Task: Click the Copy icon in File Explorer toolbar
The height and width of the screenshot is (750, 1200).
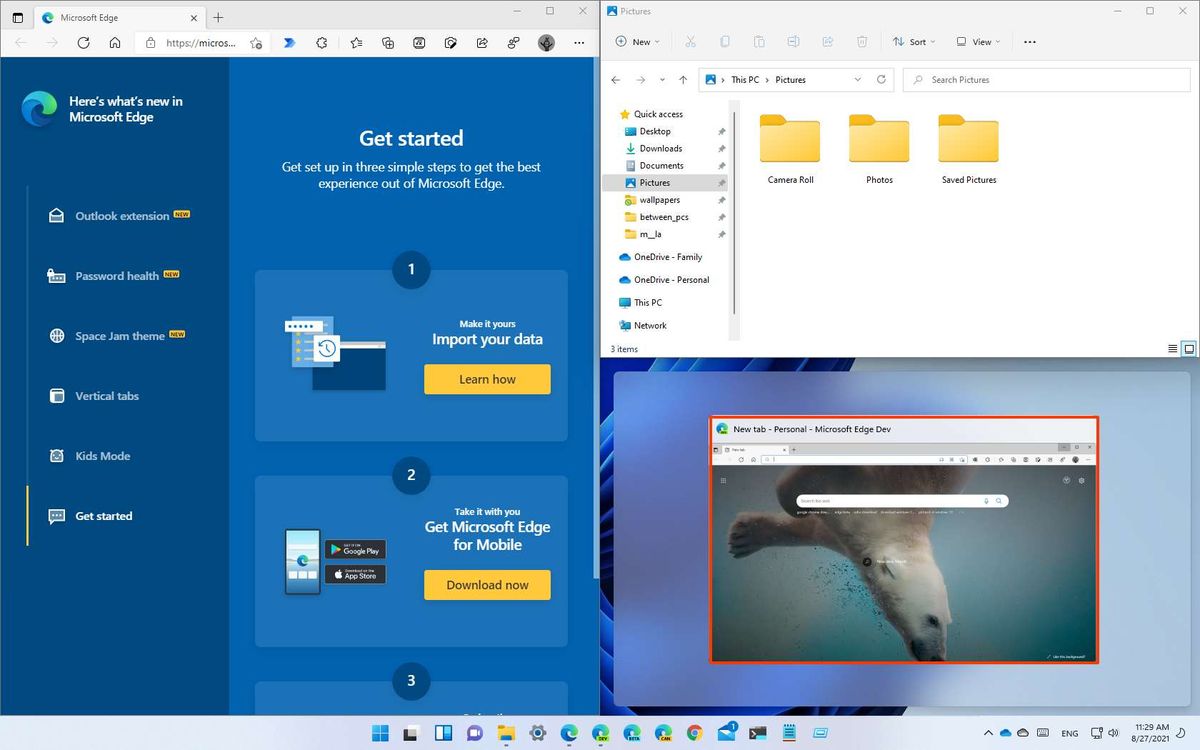Action: pos(723,41)
